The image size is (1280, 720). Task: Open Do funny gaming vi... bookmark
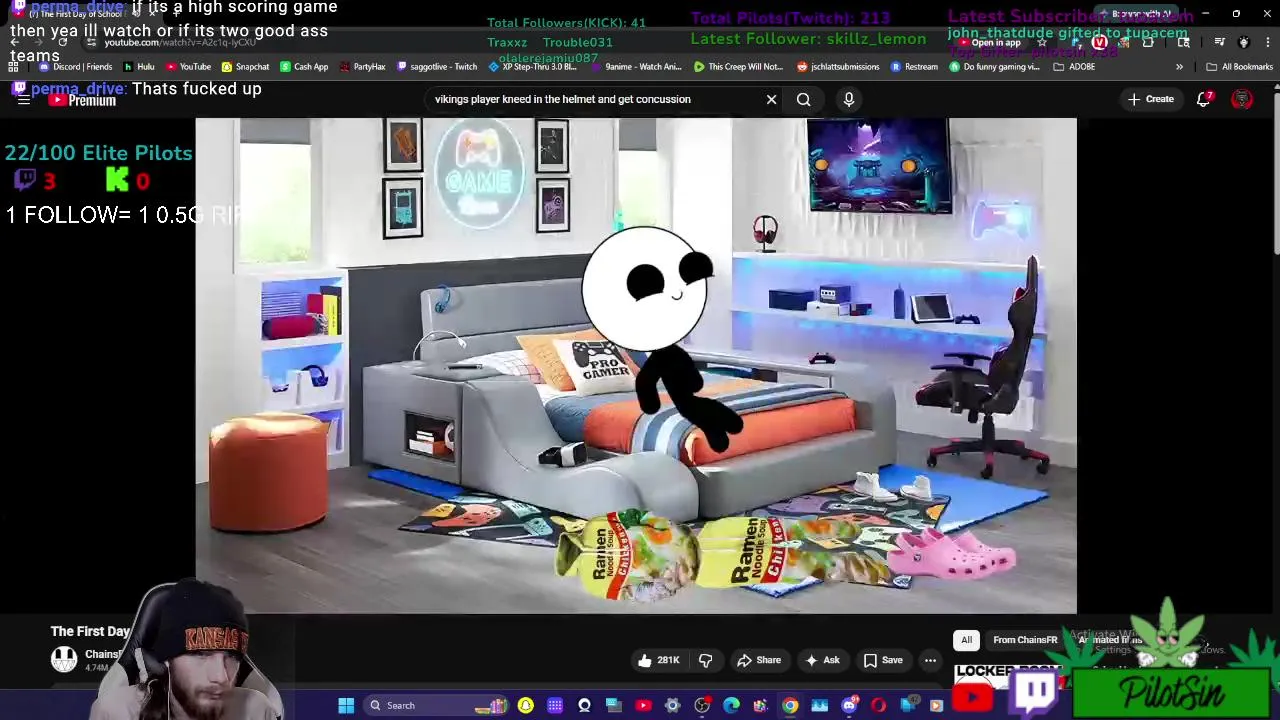[x=994, y=67]
